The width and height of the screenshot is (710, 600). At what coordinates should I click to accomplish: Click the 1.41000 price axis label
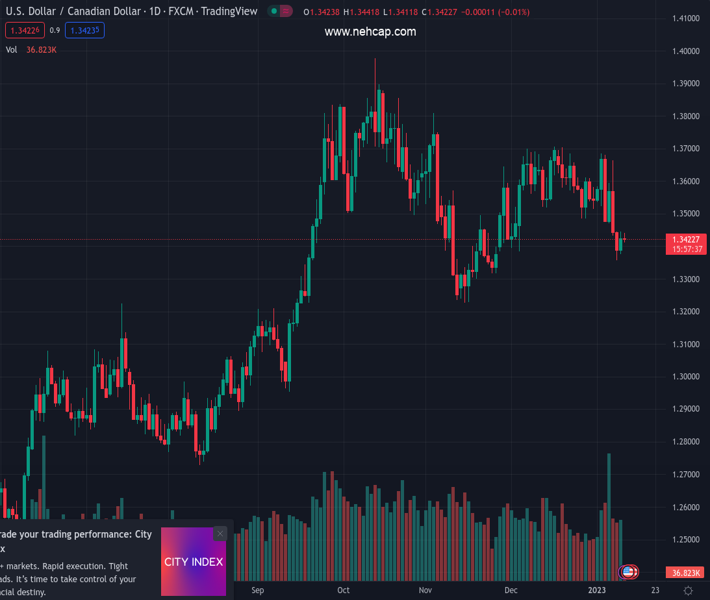[x=686, y=18]
